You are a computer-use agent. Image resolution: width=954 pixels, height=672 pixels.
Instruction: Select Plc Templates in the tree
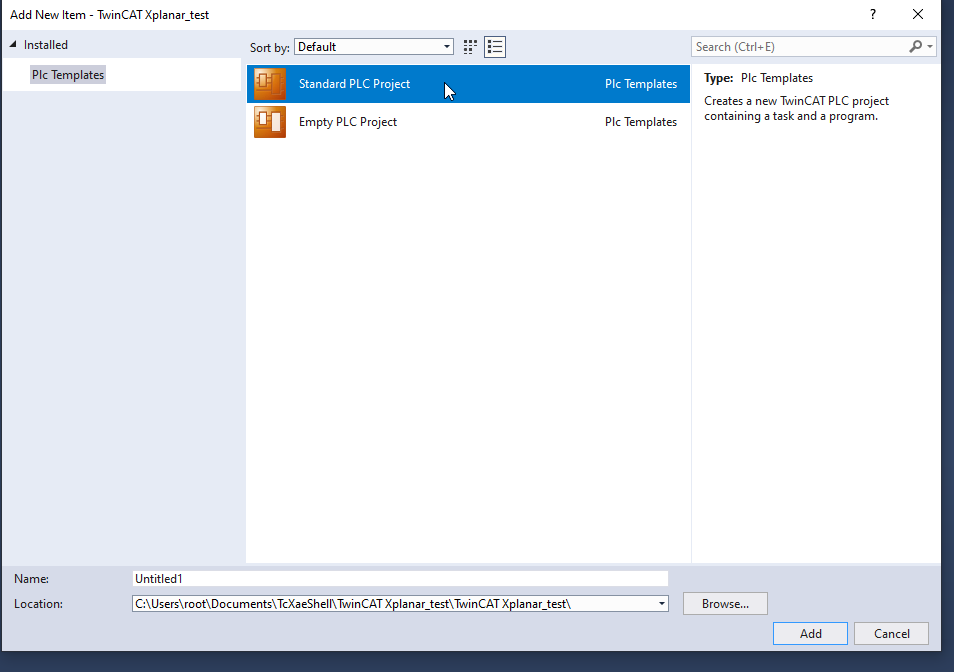(x=68, y=75)
